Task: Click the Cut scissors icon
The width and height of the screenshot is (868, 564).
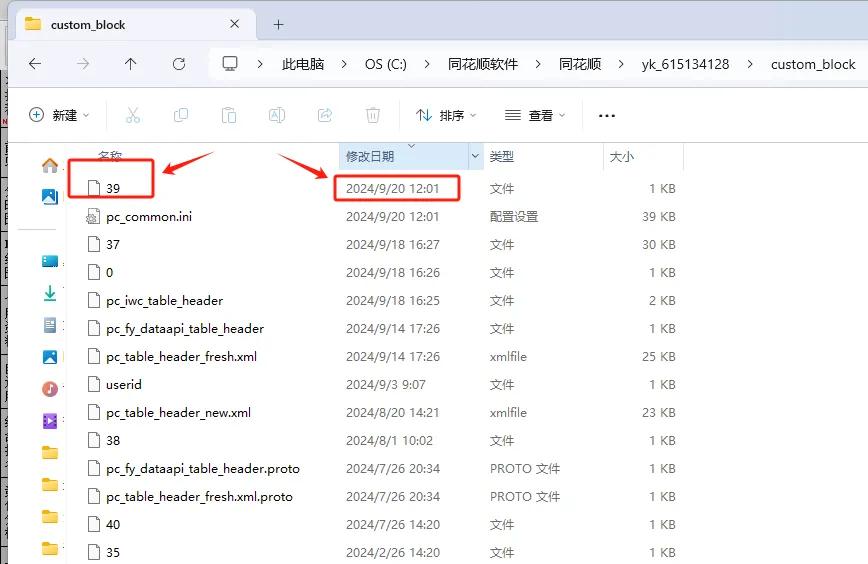Action: tap(133, 115)
